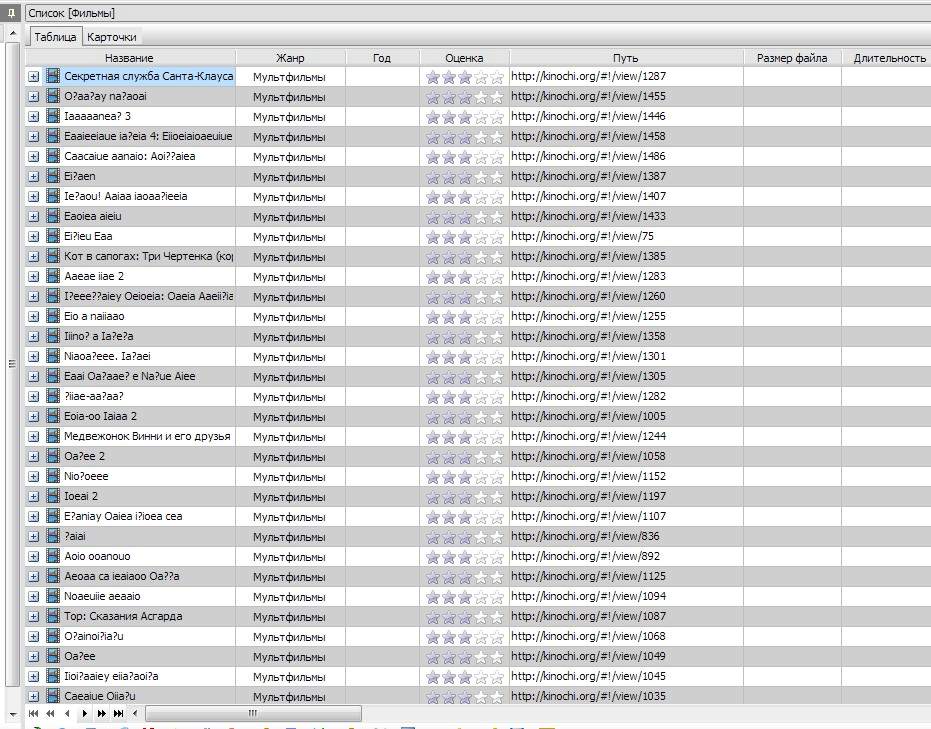Image resolution: width=931 pixels, height=729 pixels.
Task: Click film icon in 'Oa?ee 2' row
Action: point(53,457)
